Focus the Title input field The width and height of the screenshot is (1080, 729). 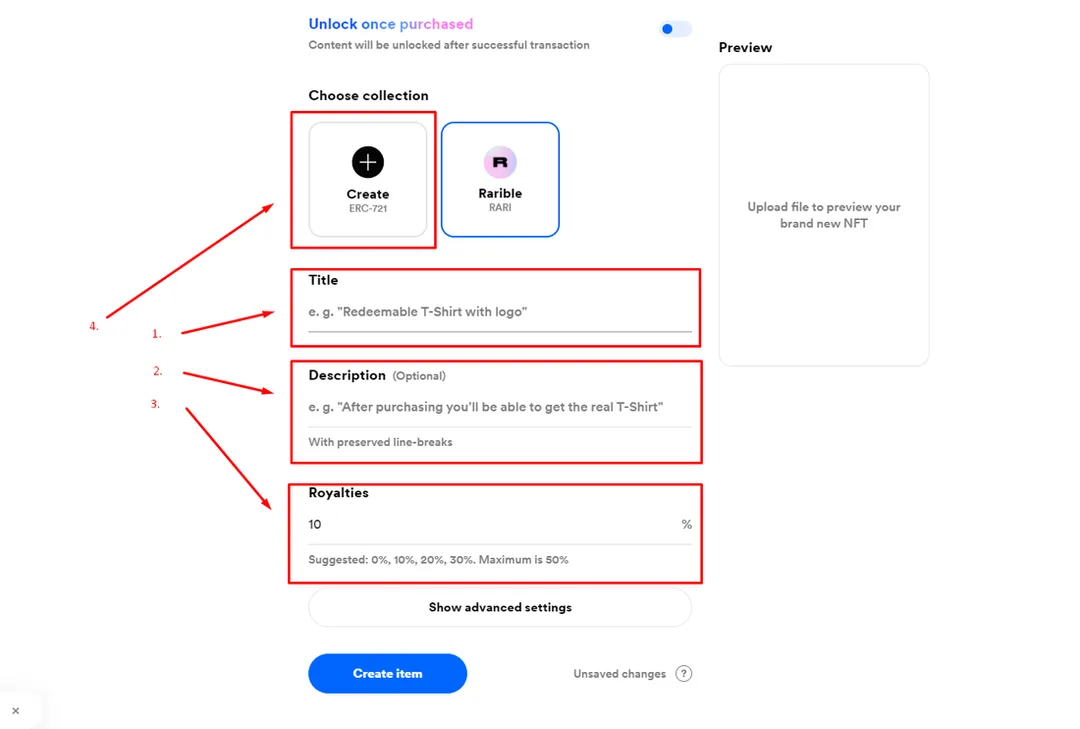499,312
